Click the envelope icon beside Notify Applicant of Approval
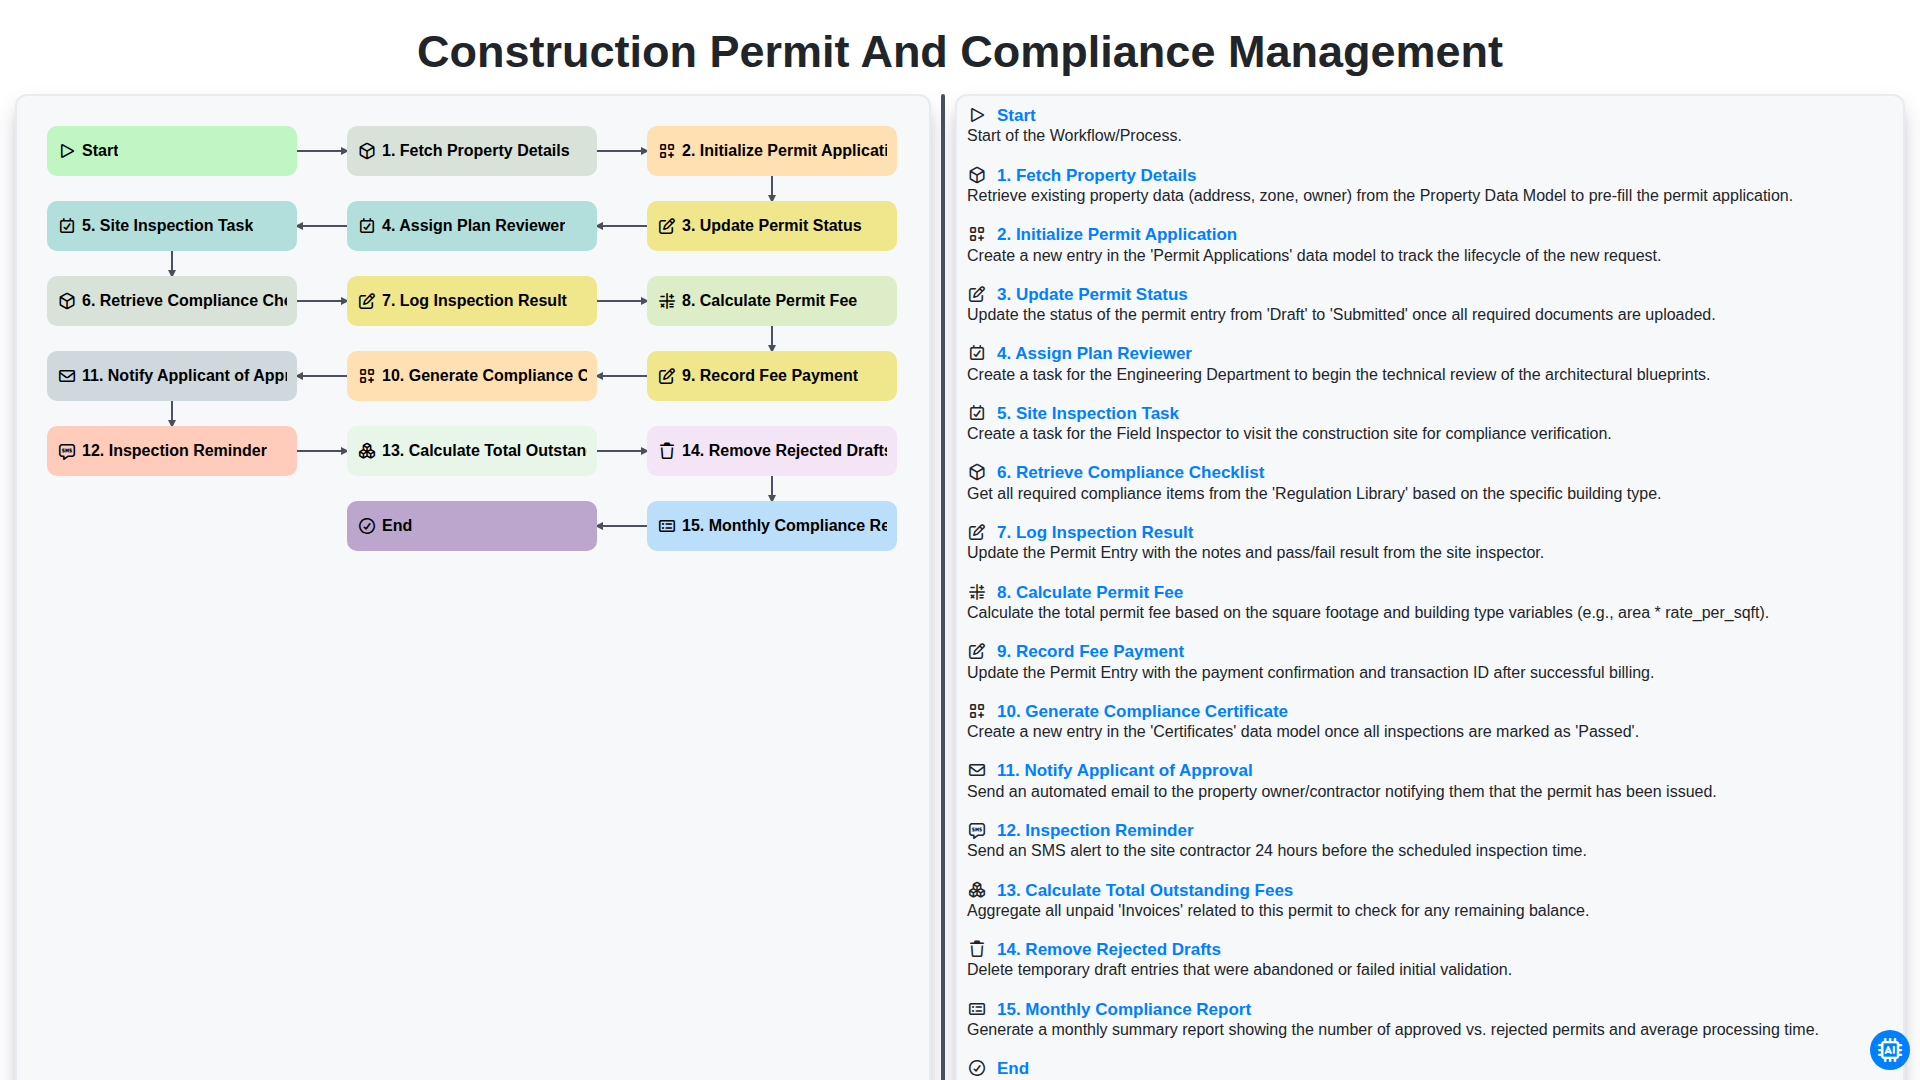Screen dimensions: 1920x1080 pyautogui.click(x=977, y=770)
